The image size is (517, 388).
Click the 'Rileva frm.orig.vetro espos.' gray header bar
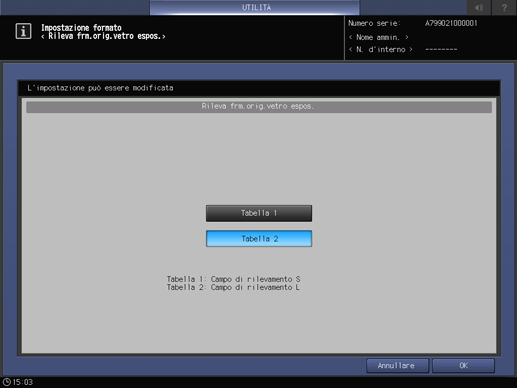(259, 107)
